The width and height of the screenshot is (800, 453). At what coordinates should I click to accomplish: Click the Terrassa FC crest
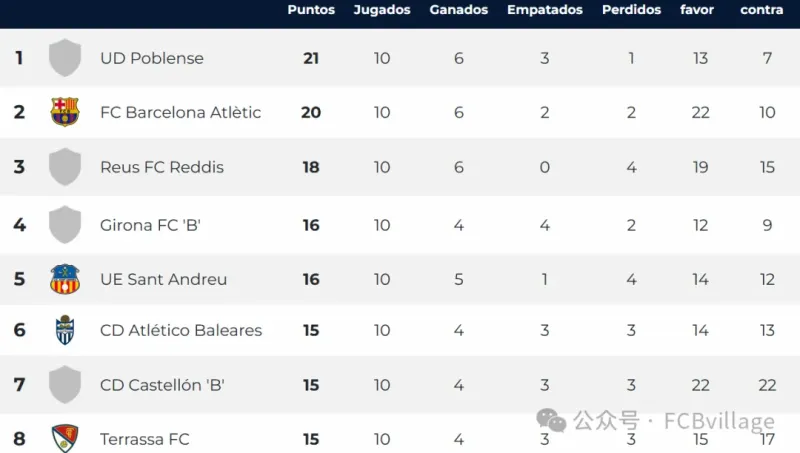tap(65, 437)
